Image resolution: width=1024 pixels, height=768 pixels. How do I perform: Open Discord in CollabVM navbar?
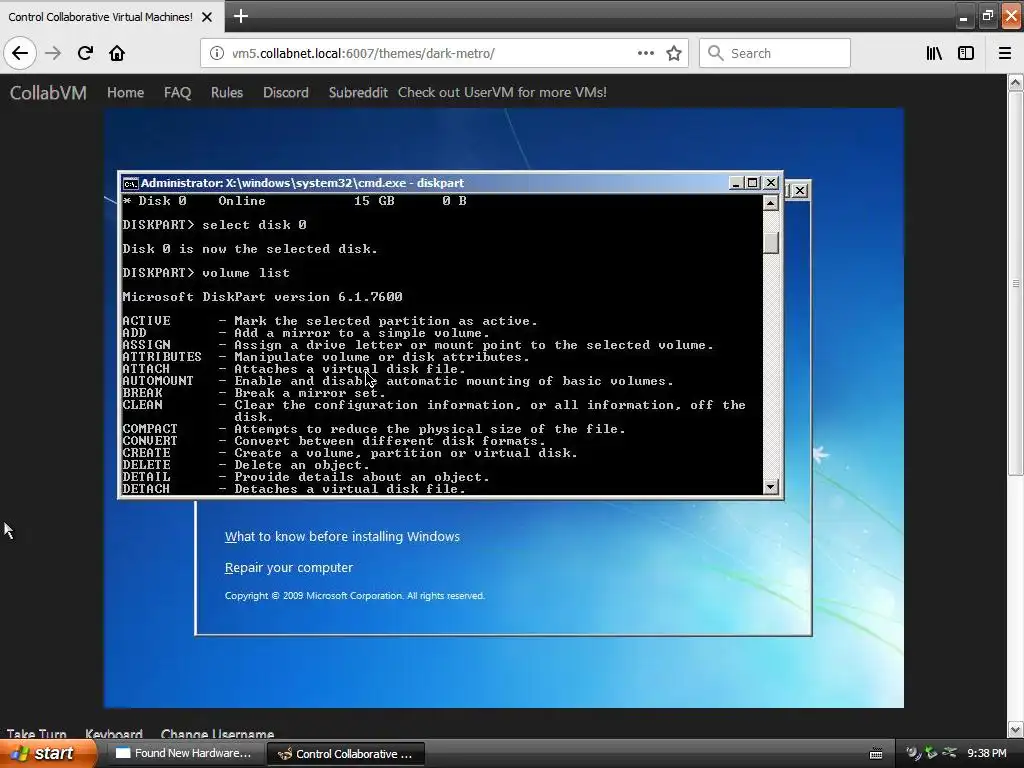tap(285, 93)
